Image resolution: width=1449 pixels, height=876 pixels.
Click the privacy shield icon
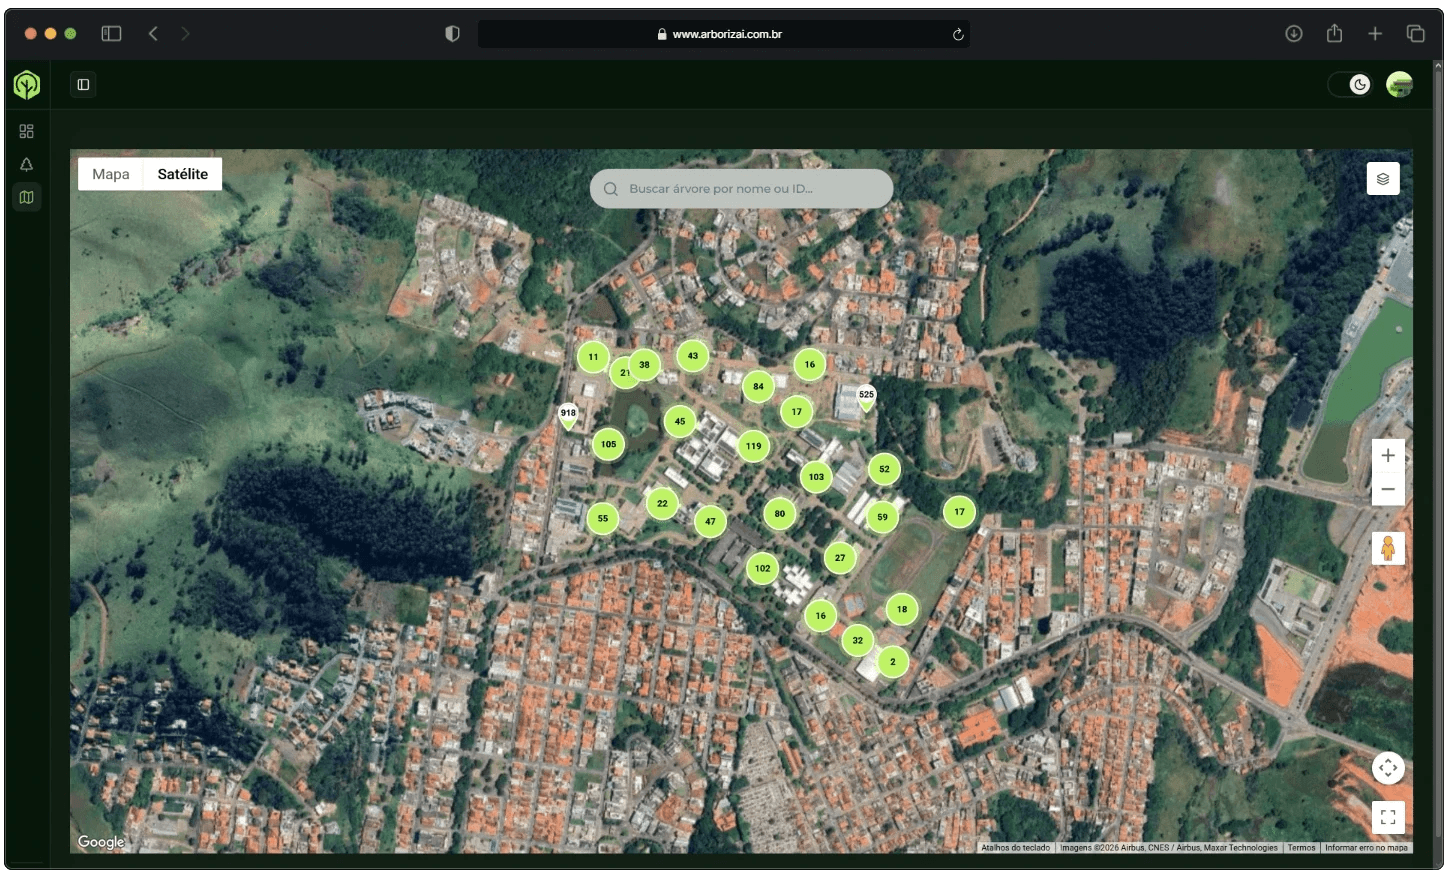coord(452,34)
